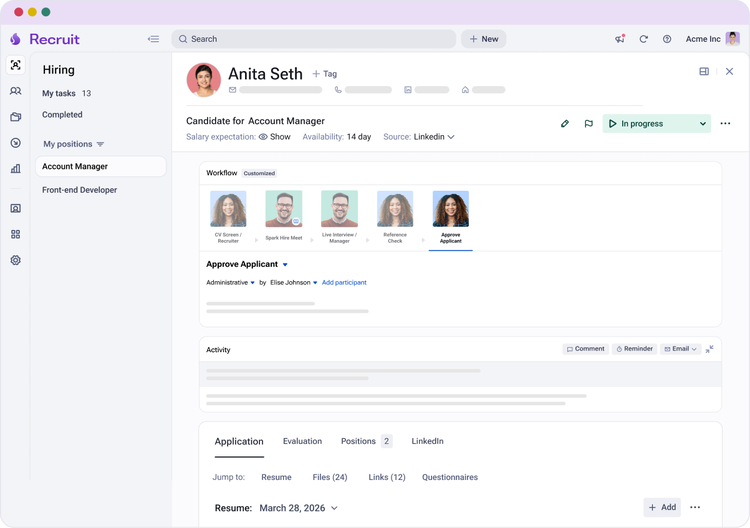750x528 pixels.
Task: Jump to Resume link
Action: (276, 477)
